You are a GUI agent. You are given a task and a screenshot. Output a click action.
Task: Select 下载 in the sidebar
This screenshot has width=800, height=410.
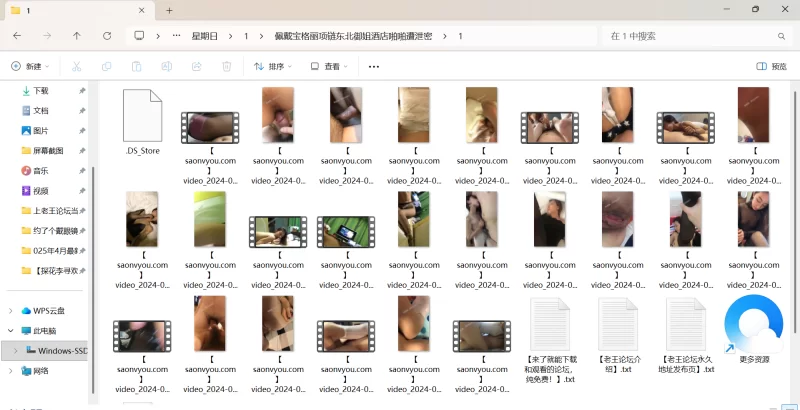40,90
